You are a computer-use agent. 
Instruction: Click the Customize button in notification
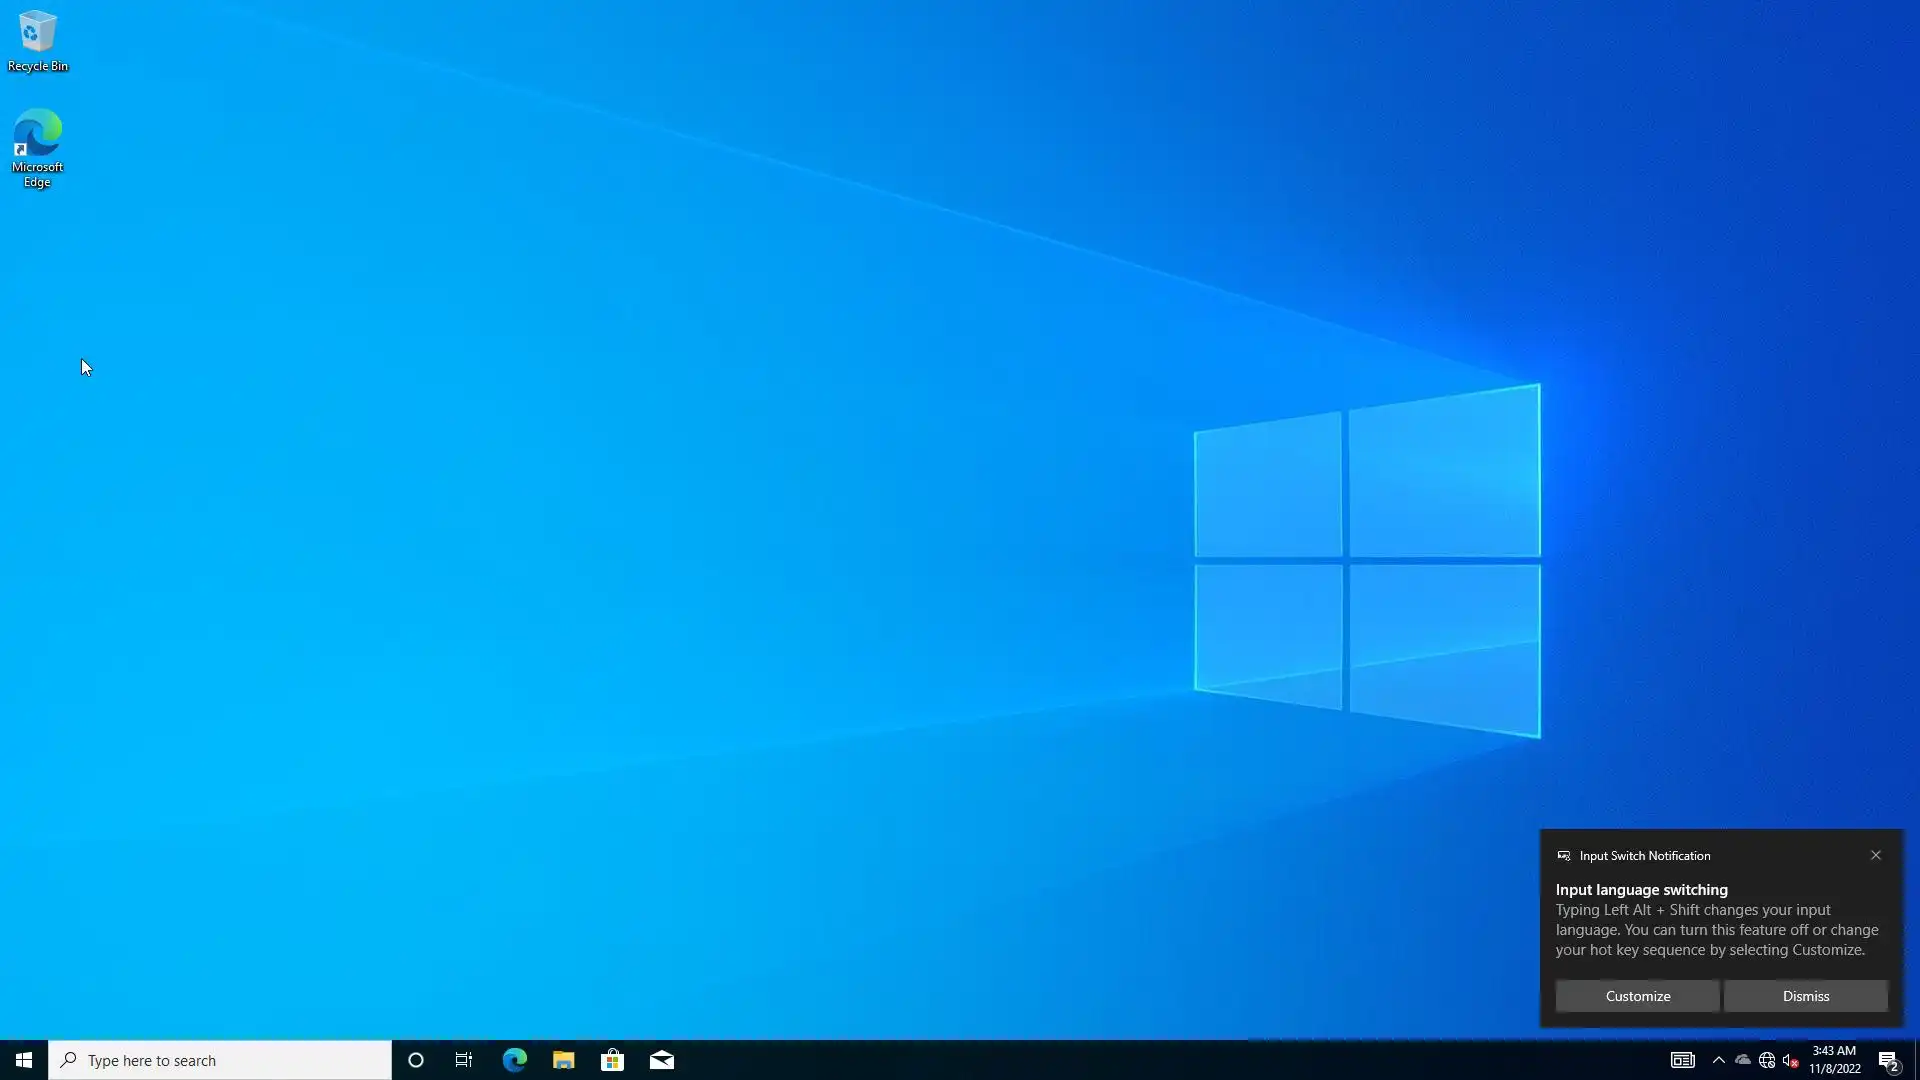pos(1637,996)
